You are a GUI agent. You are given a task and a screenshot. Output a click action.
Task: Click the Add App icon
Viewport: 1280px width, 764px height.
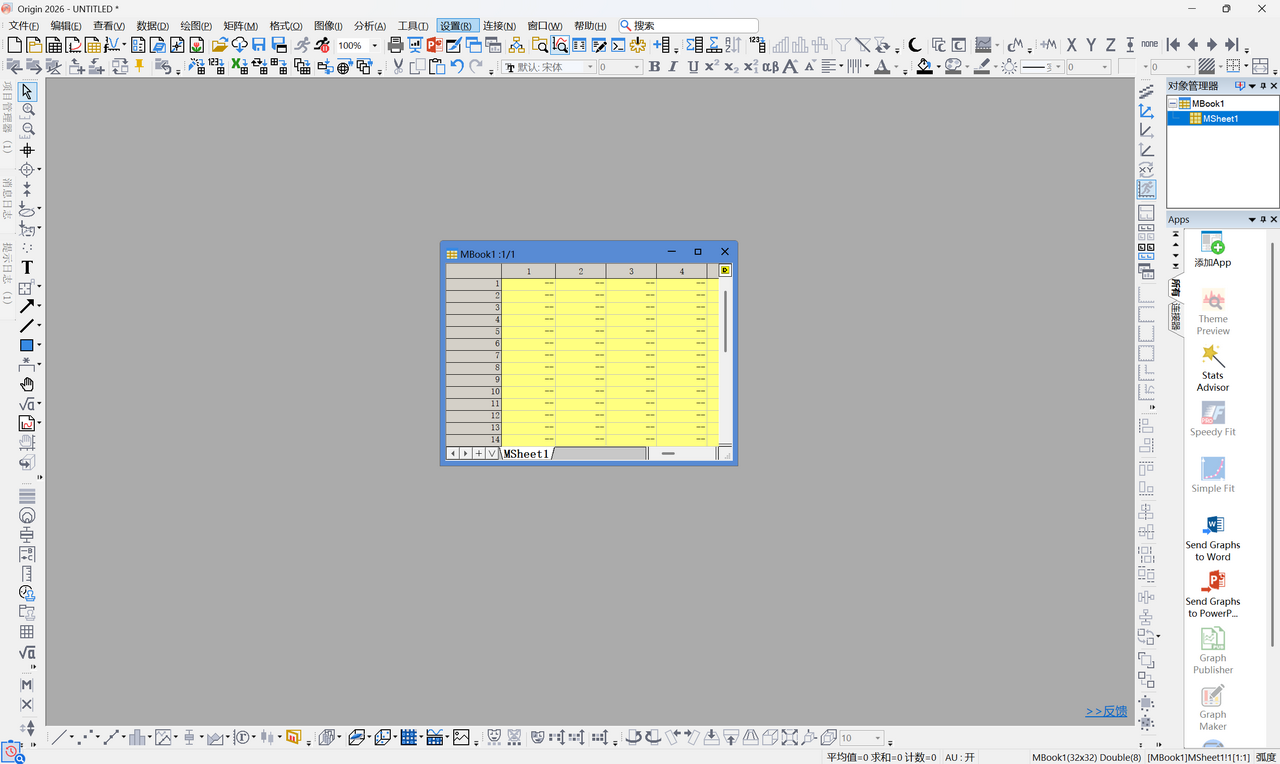tap(1213, 250)
